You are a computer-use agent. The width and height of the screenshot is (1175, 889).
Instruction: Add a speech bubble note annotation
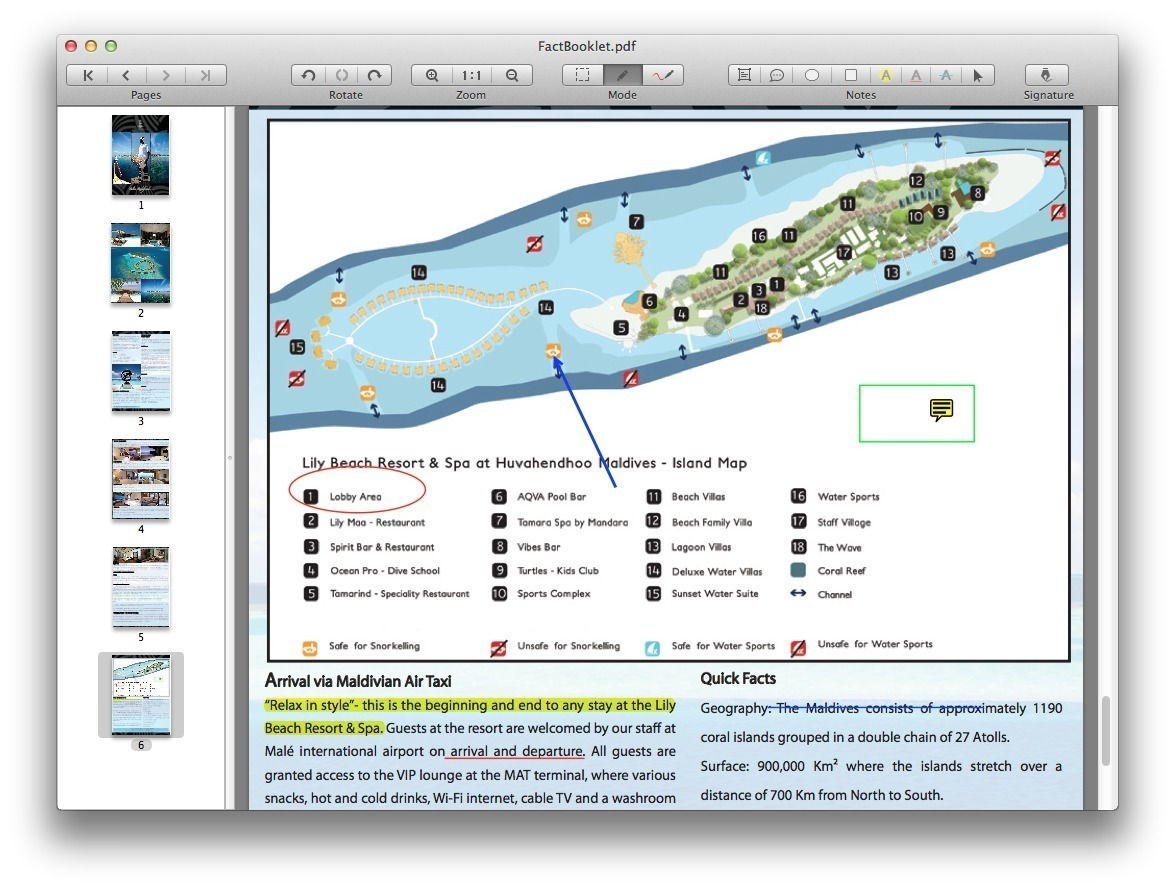[x=777, y=74]
